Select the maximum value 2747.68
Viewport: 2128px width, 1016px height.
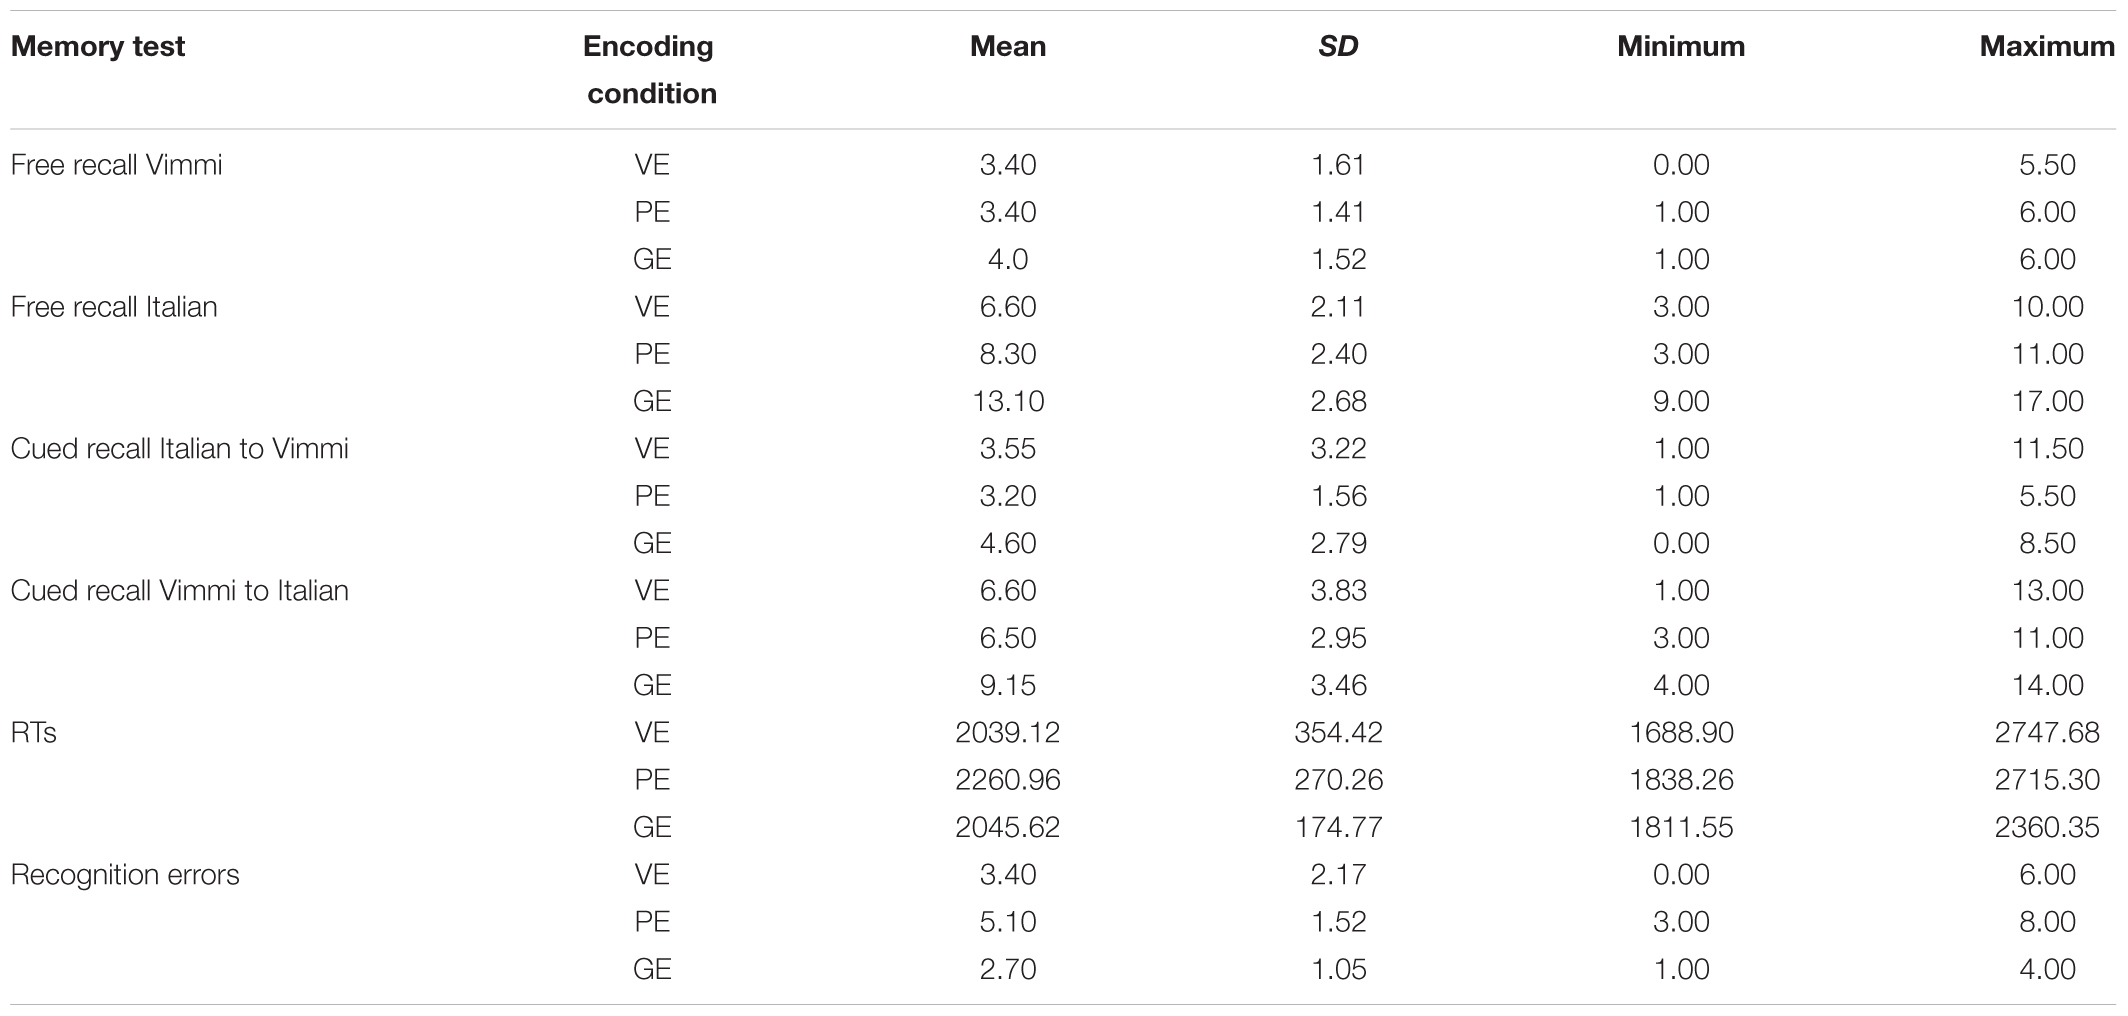click(x=2047, y=733)
